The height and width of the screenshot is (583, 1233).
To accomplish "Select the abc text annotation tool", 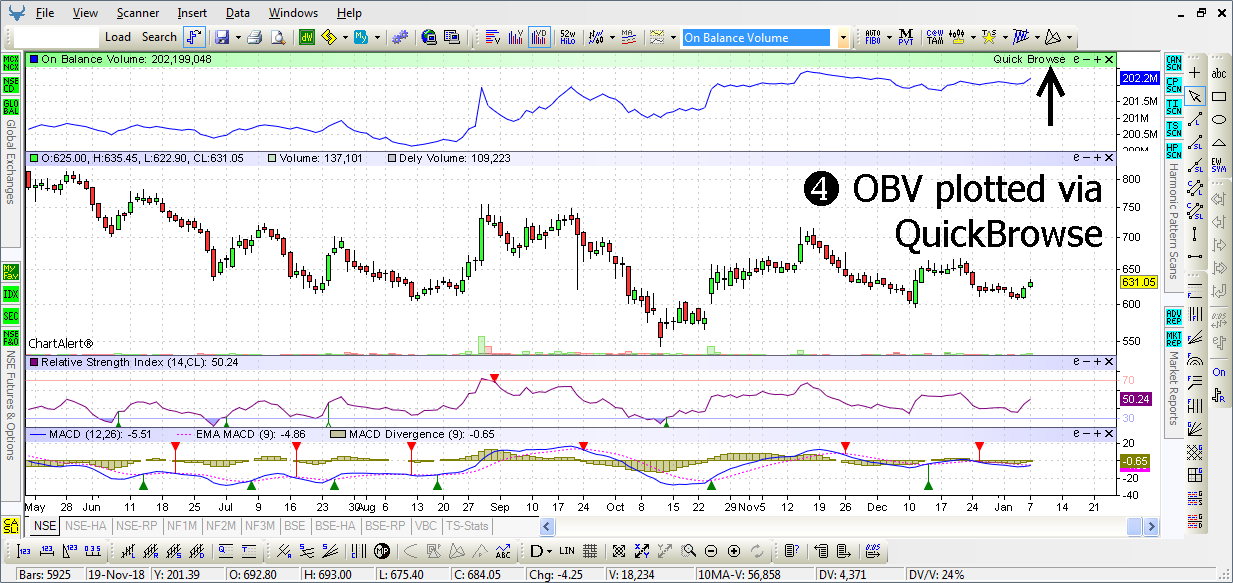I will pyautogui.click(x=1219, y=72).
